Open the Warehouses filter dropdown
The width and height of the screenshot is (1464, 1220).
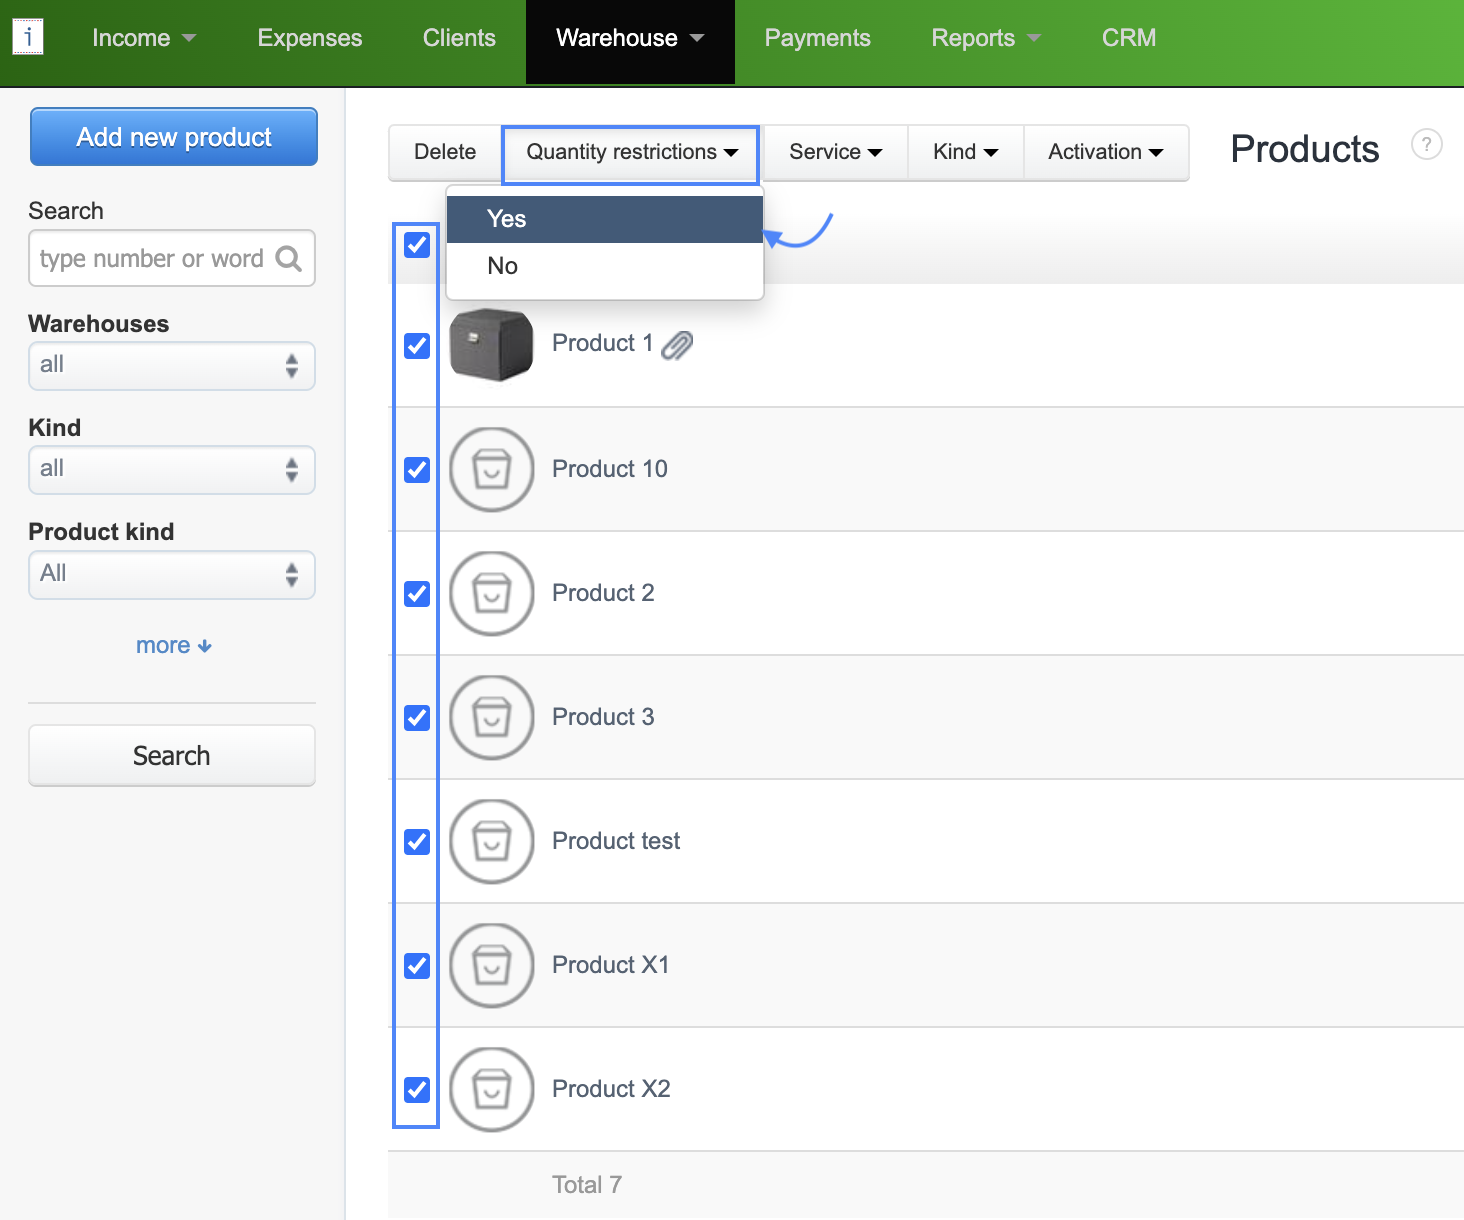tap(172, 366)
